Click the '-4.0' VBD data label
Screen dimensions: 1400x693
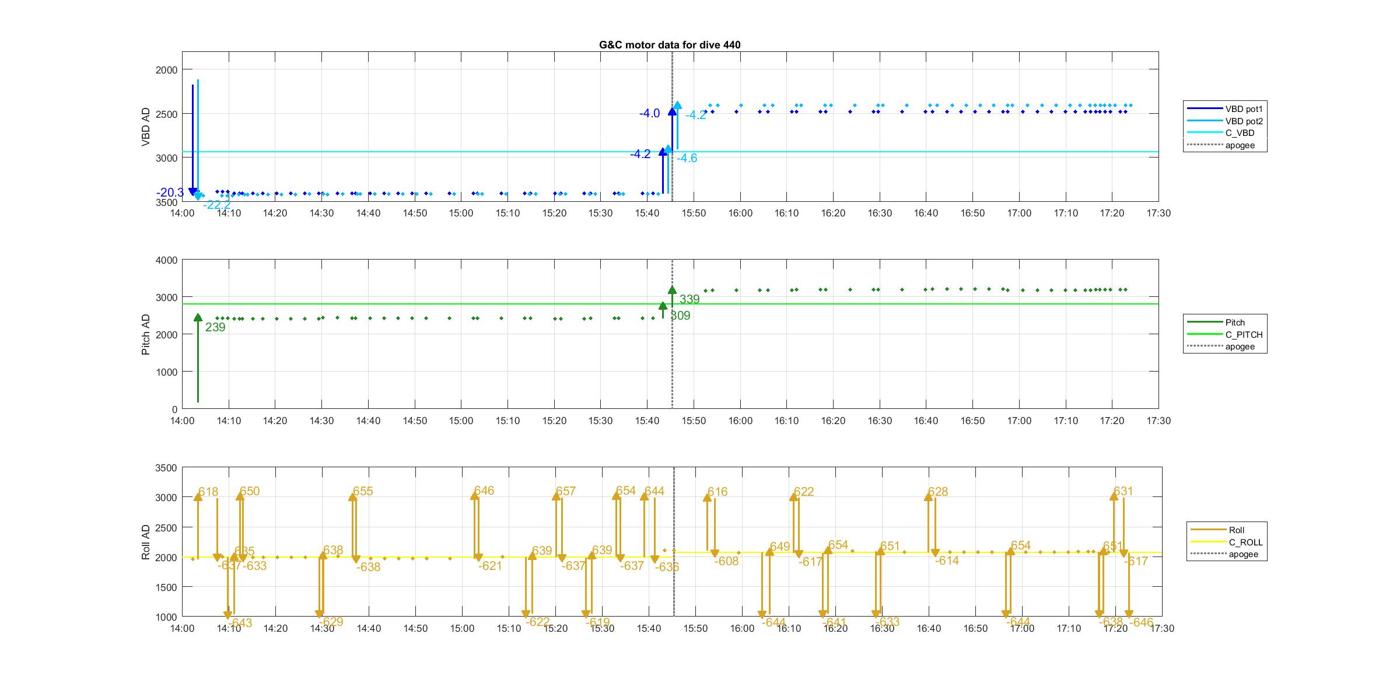(650, 113)
